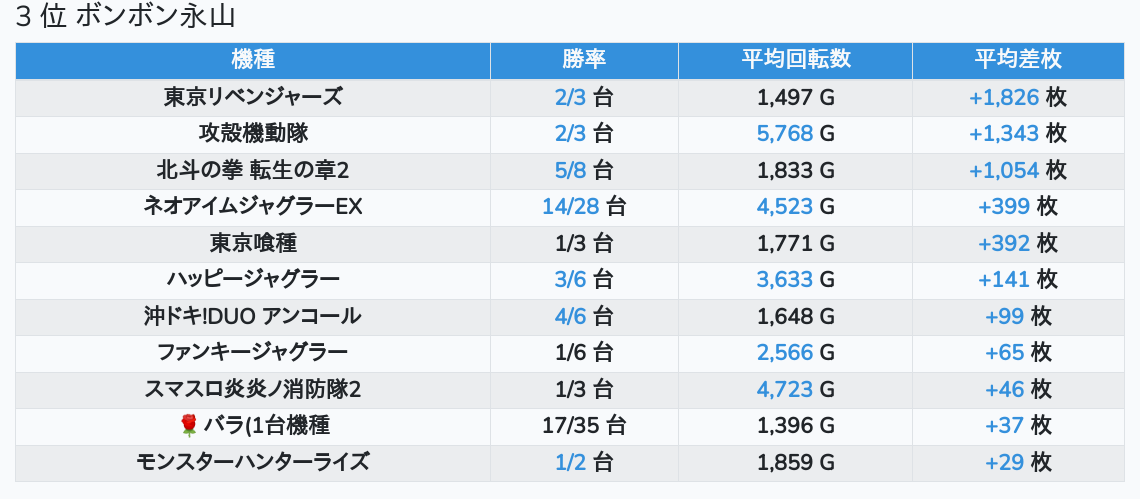Select the ハッピージャグラー machine name

coord(253,279)
